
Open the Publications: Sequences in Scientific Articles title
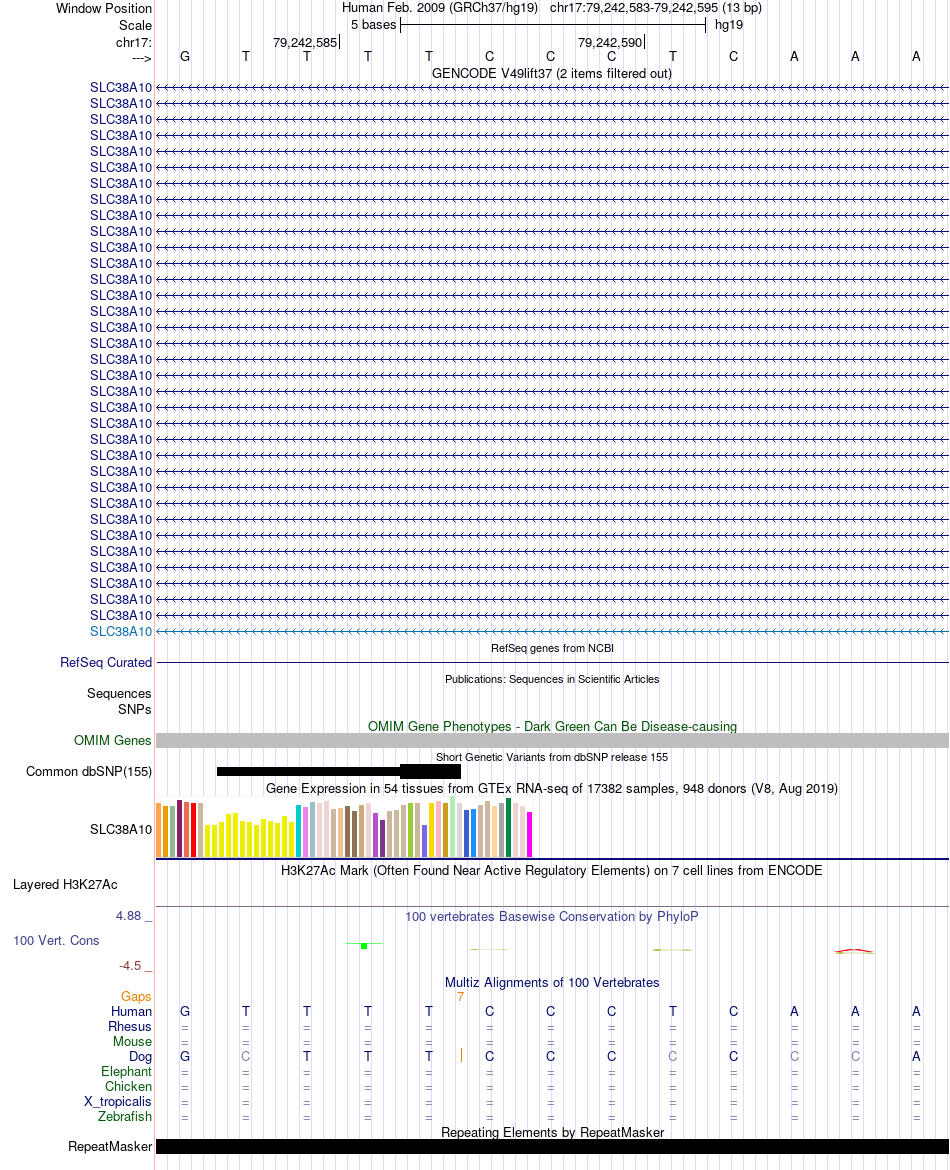coord(552,679)
